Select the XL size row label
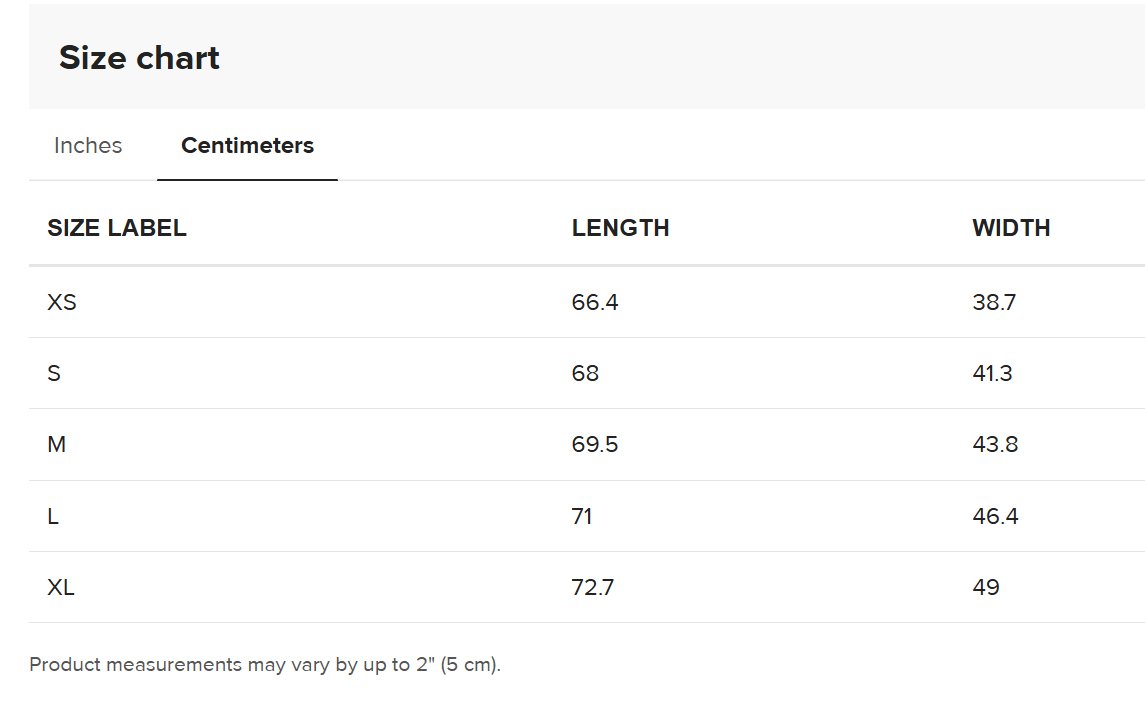 pyautogui.click(x=61, y=587)
